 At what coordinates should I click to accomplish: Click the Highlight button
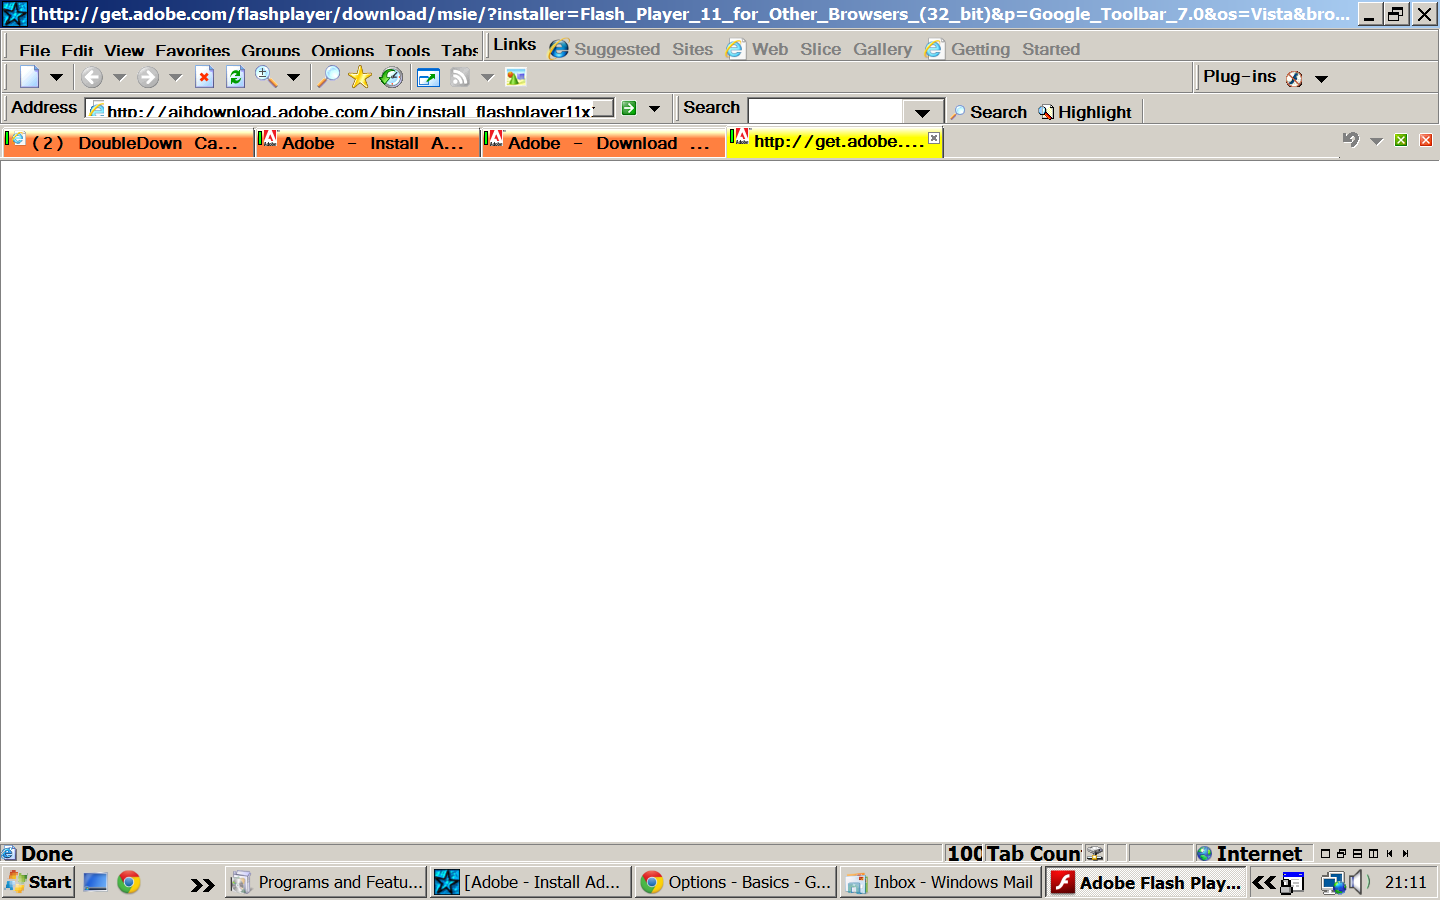click(1085, 112)
